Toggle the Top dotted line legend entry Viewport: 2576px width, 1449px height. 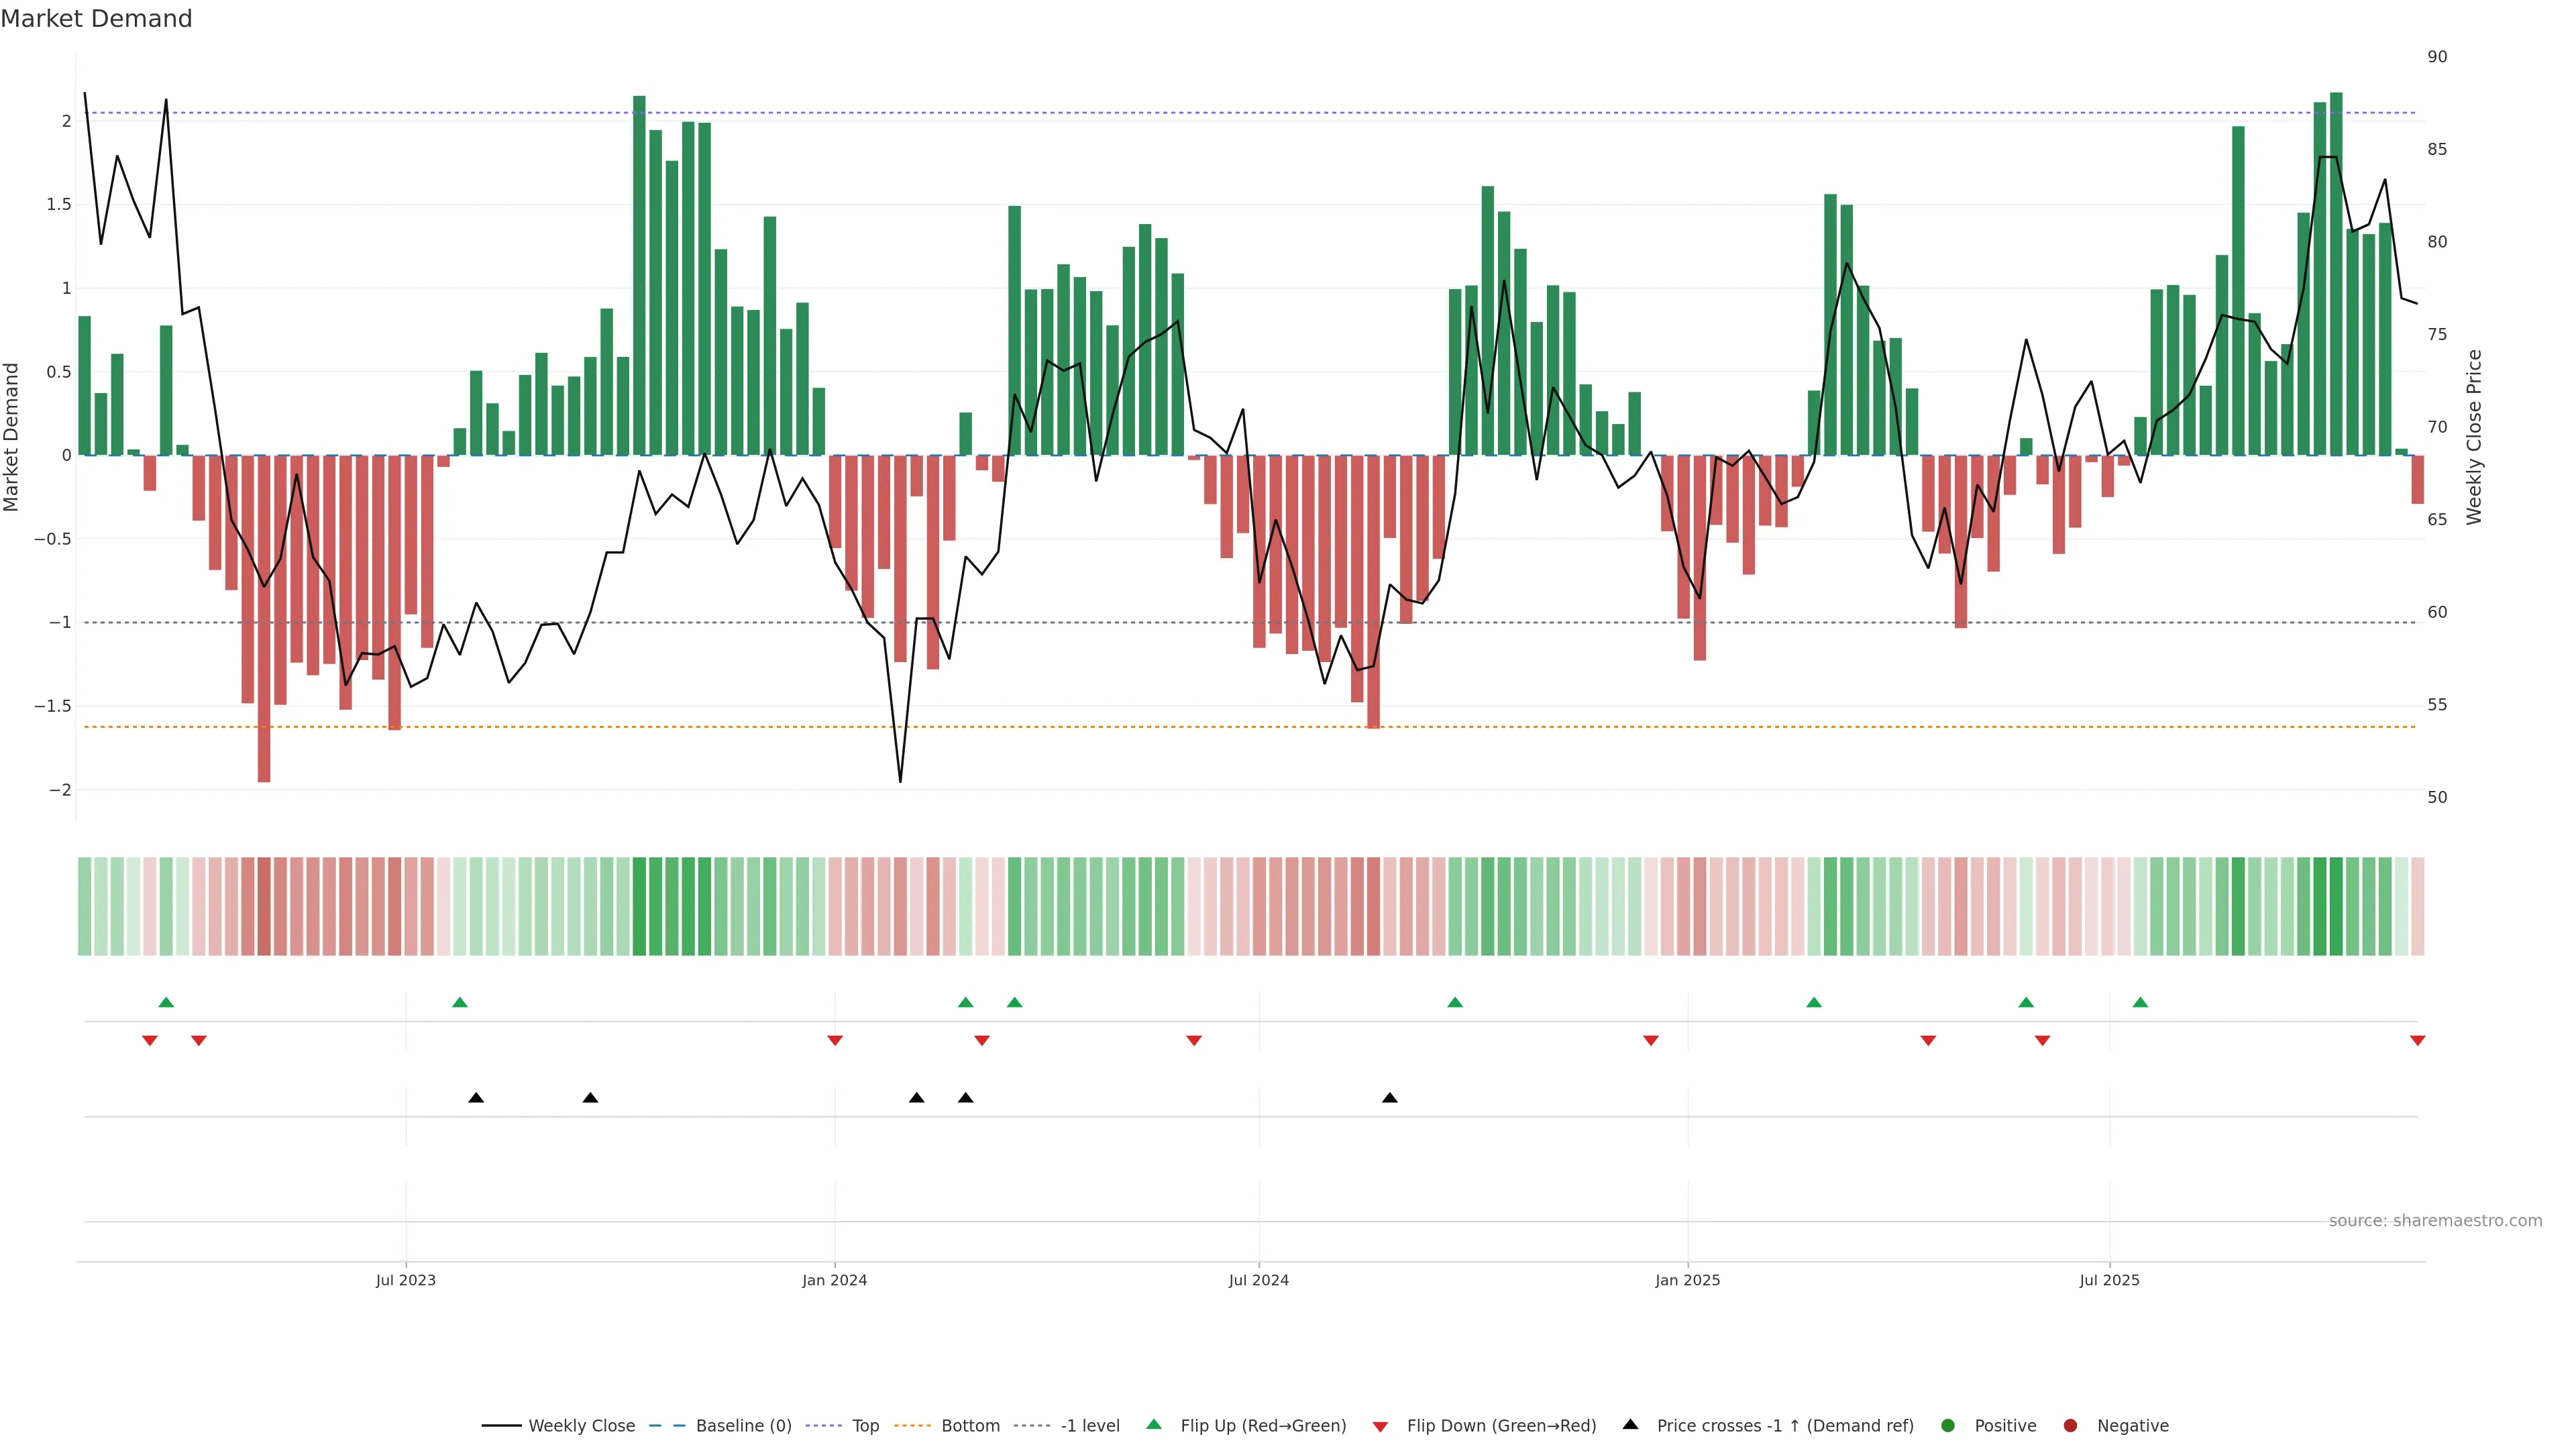click(865, 1426)
